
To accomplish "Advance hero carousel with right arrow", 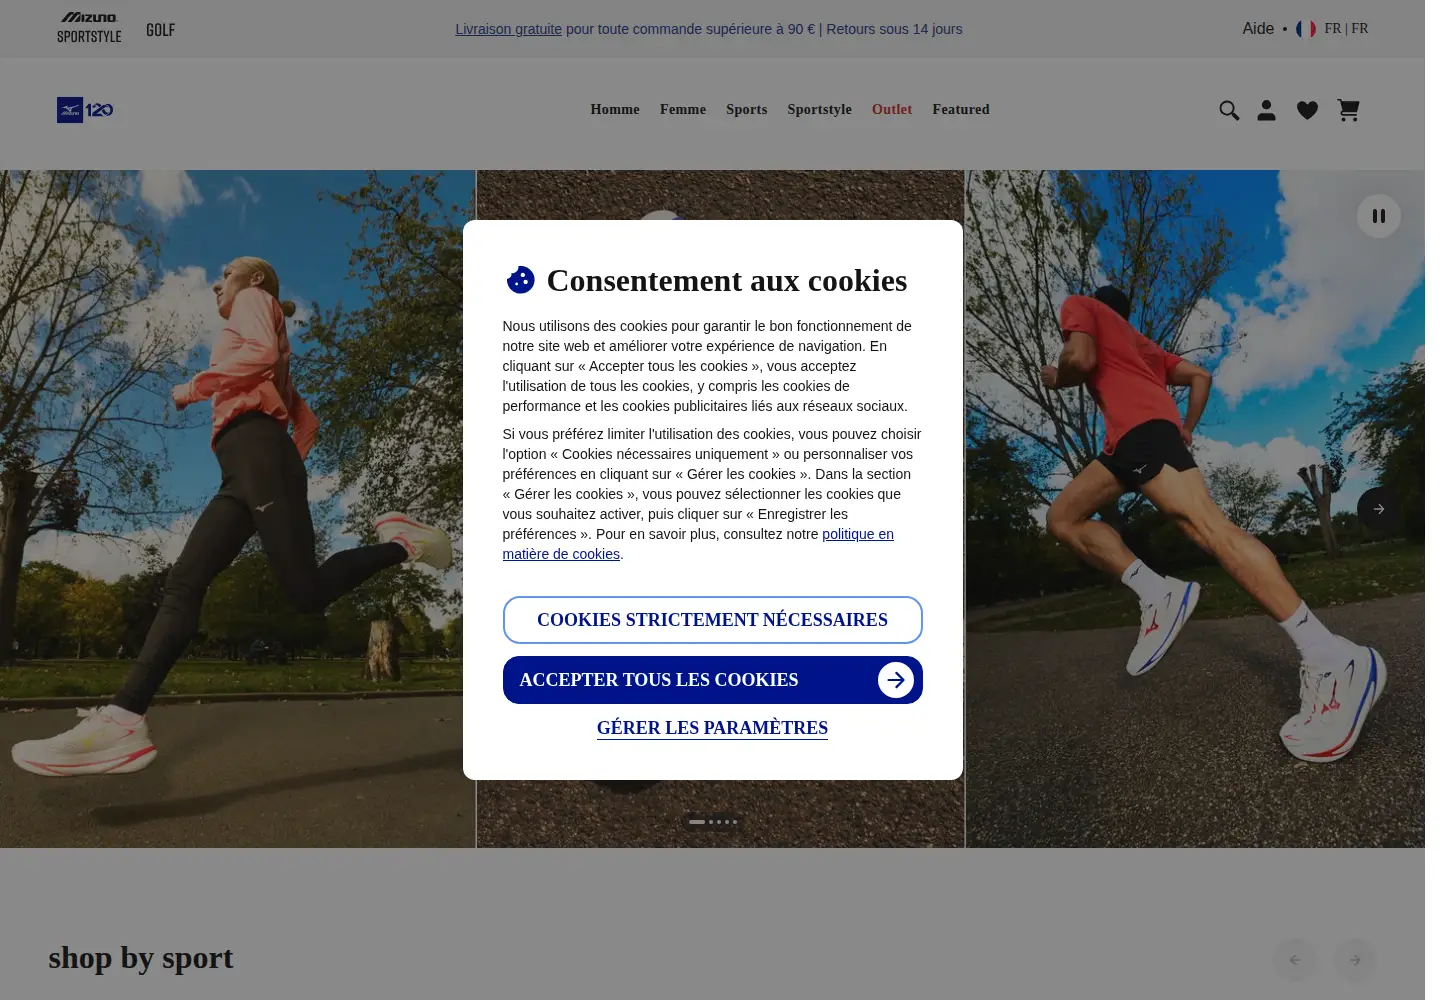I will point(1378,509).
